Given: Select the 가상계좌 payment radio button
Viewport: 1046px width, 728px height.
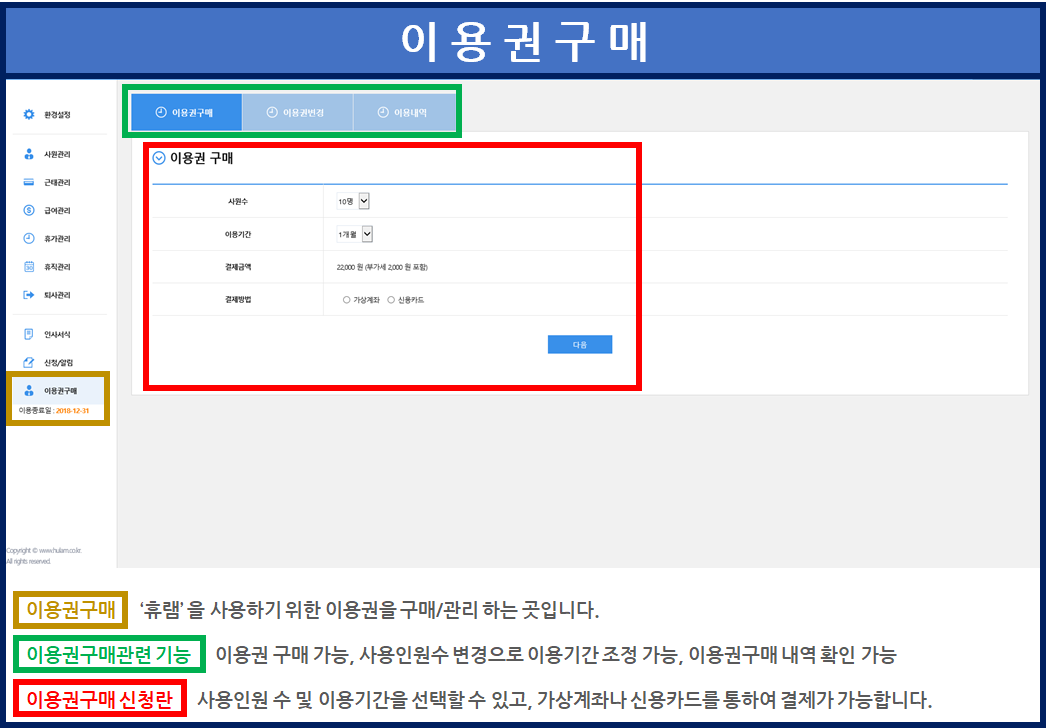Looking at the screenshot, I should point(346,300).
